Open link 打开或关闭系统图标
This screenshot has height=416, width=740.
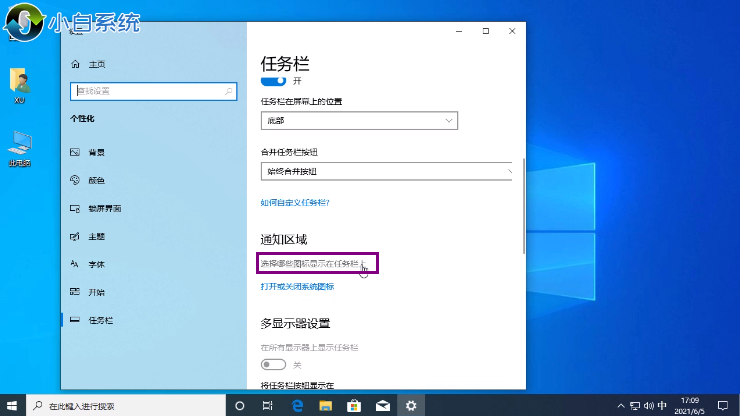pyautogui.click(x=297, y=286)
